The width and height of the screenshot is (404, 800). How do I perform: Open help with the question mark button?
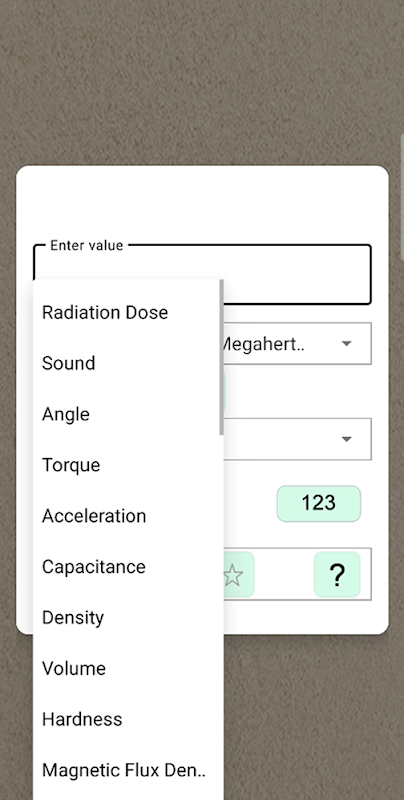click(x=337, y=574)
